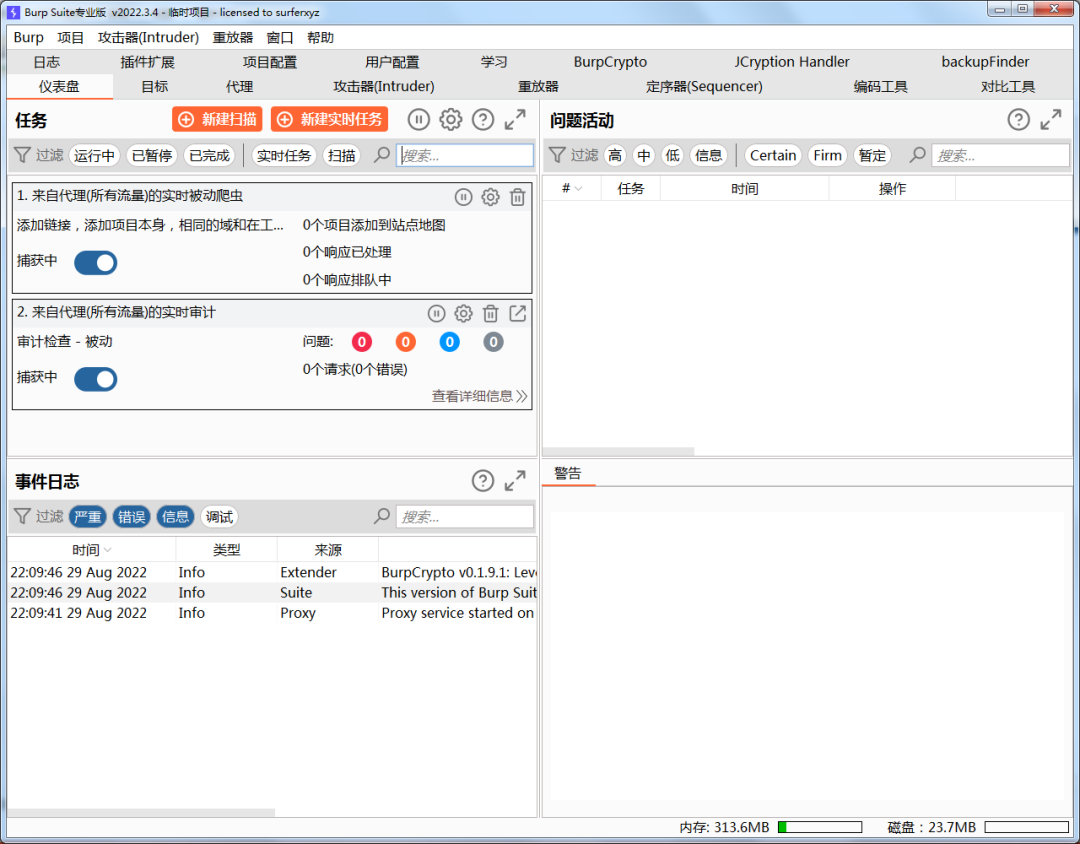
Task: Toggle capturing switch for task 2 live audit
Action: tap(96, 379)
